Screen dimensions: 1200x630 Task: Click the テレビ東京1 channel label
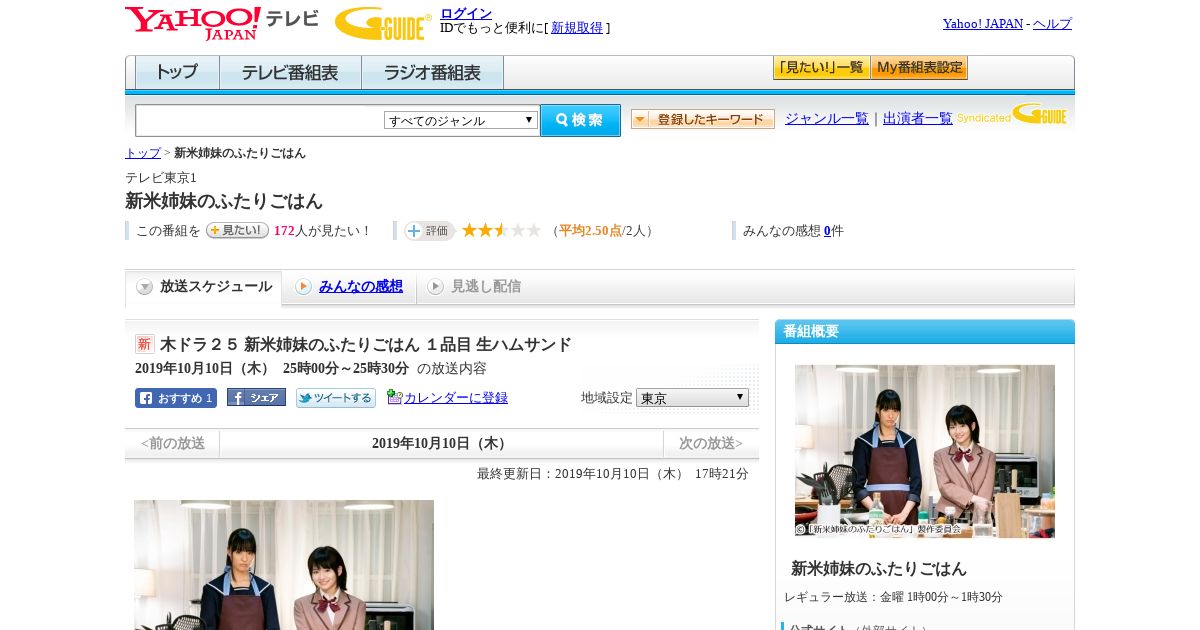(x=161, y=177)
